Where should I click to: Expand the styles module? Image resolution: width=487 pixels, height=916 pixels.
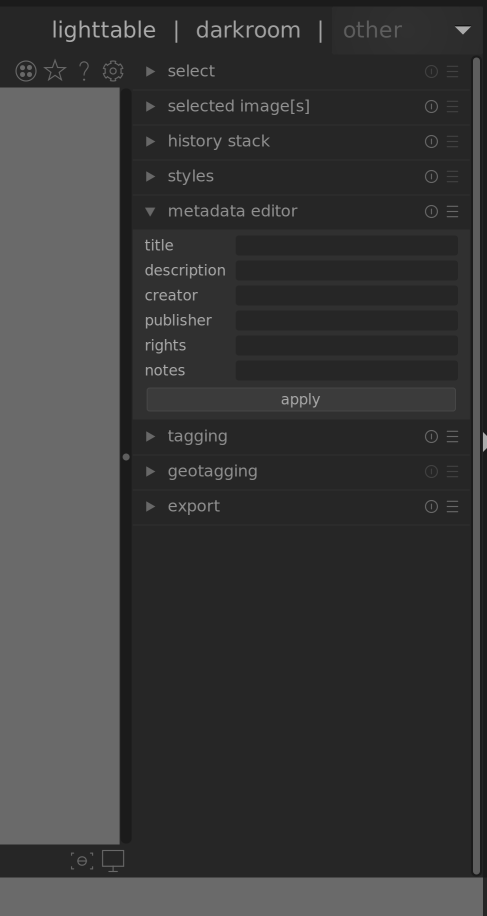pos(151,176)
